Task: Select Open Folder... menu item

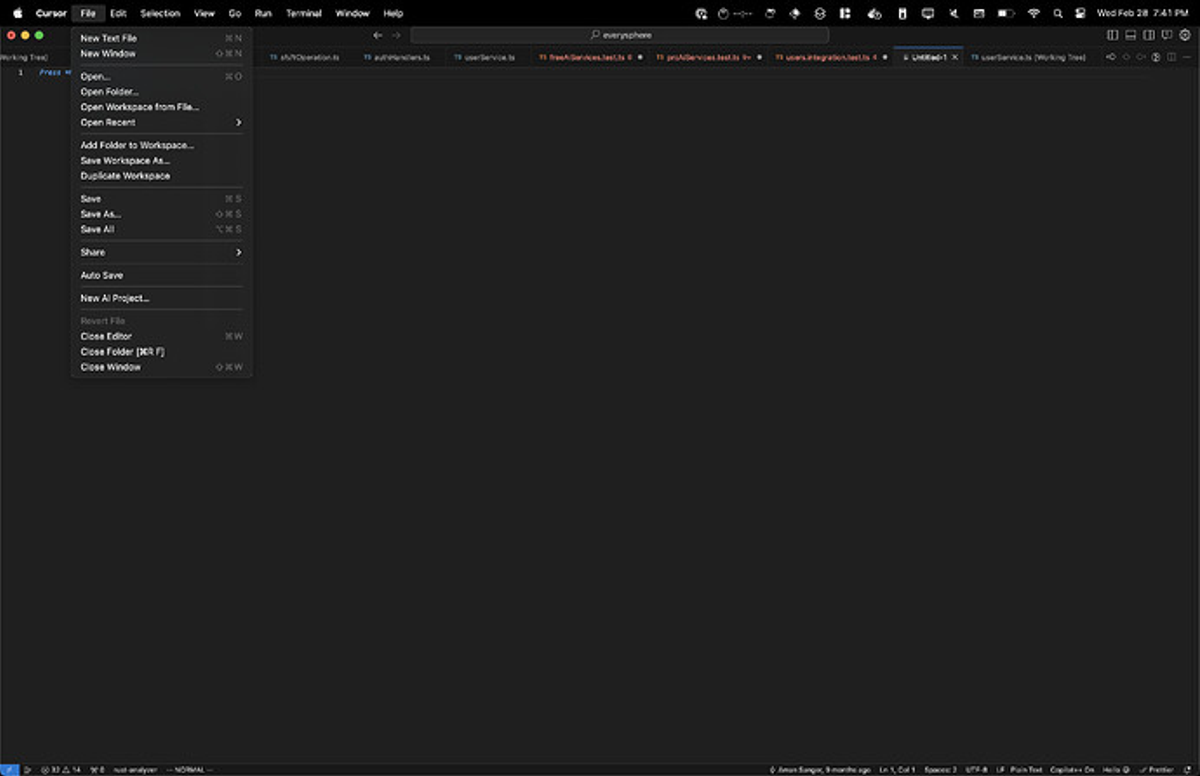Action: pos(161,92)
